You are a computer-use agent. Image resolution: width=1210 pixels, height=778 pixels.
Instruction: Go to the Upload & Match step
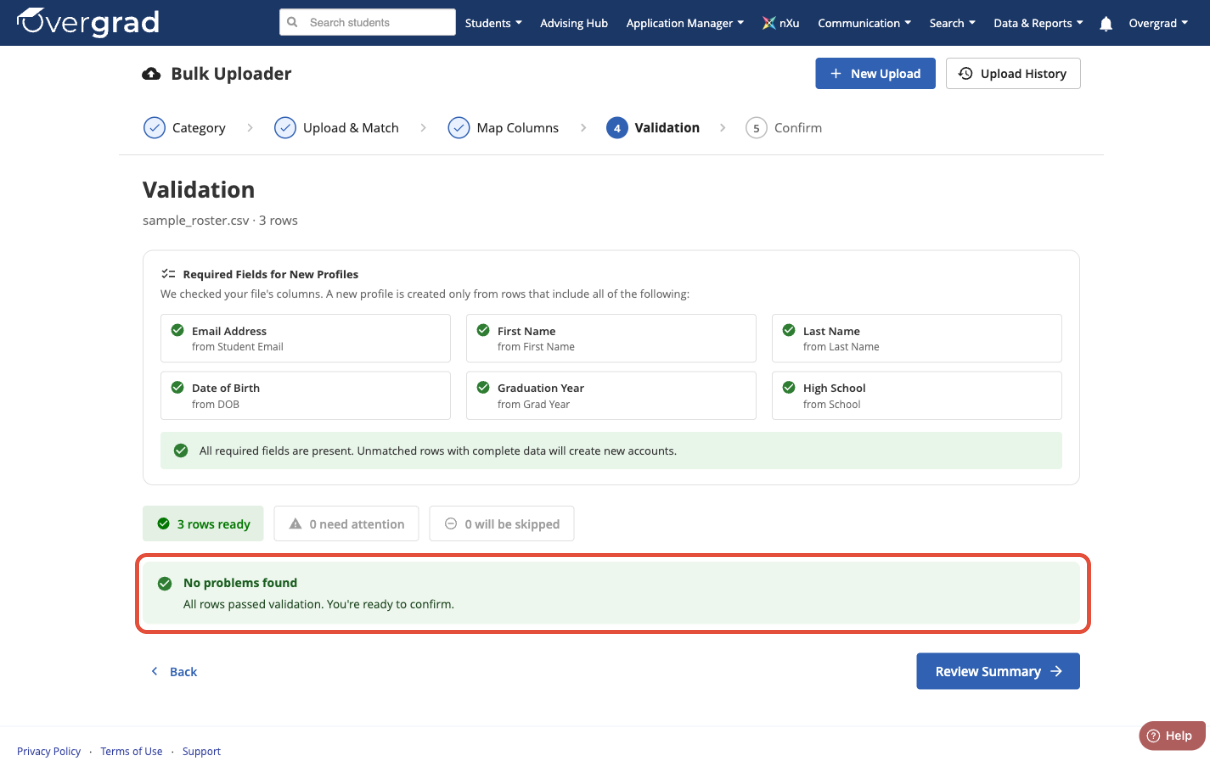(337, 128)
